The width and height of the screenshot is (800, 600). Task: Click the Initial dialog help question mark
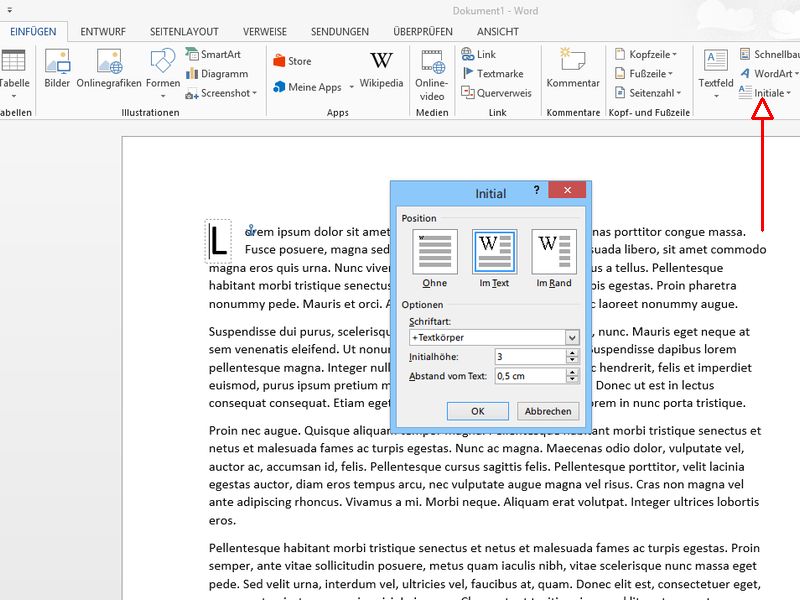(537, 190)
